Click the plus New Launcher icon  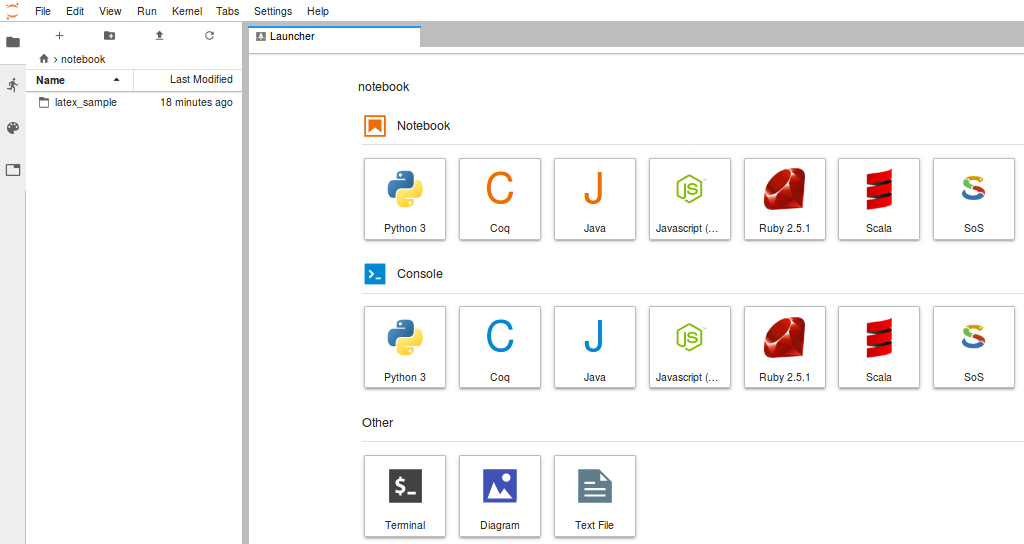pyautogui.click(x=59, y=35)
